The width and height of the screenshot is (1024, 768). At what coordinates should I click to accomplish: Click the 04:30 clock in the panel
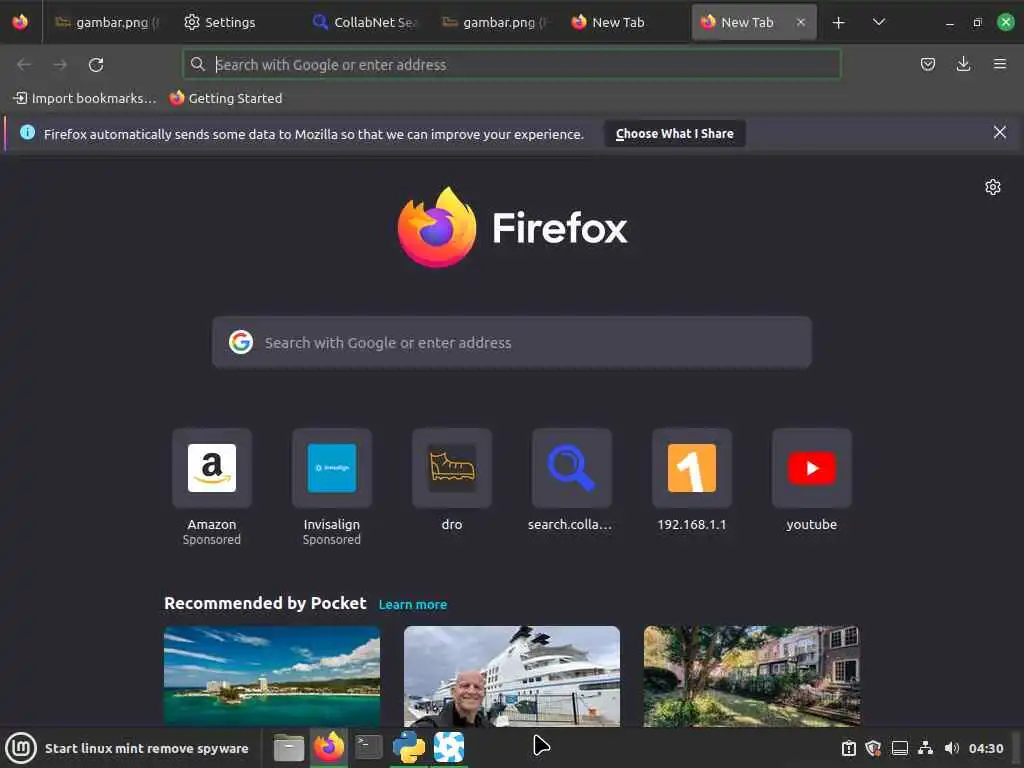(x=985, y=748)
